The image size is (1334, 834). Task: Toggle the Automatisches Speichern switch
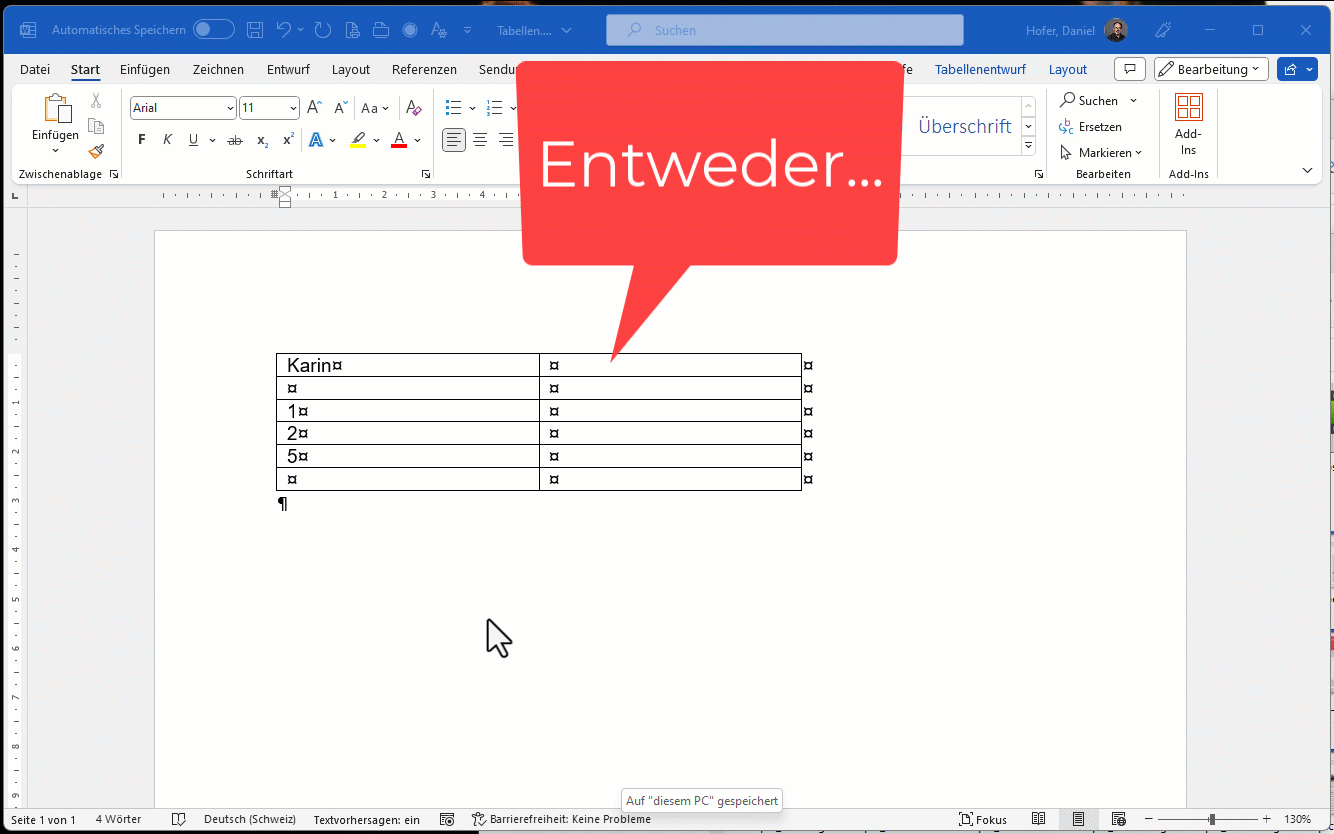[x=213, y=30]
